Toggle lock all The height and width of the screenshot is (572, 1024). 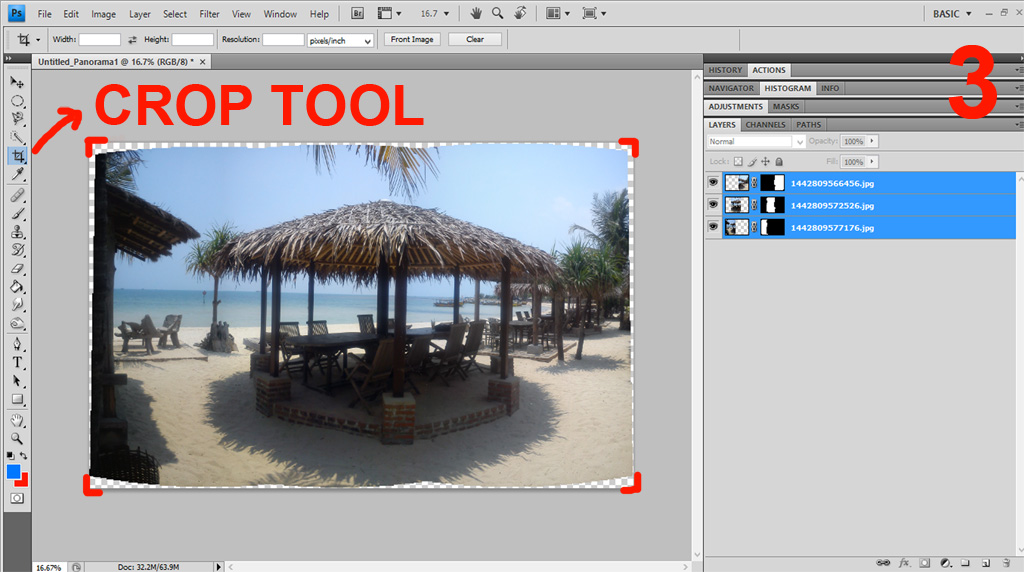tap(779, 161)
